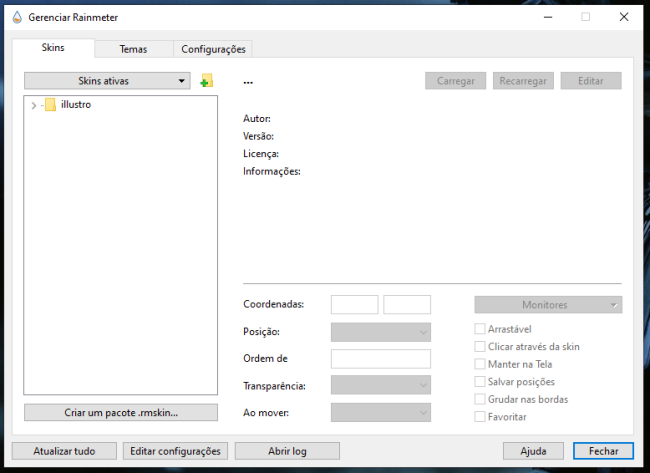Viewport: 650px width, 473px height.
Task: Expand the illustro tree node
Action: (x=34, y=105)
